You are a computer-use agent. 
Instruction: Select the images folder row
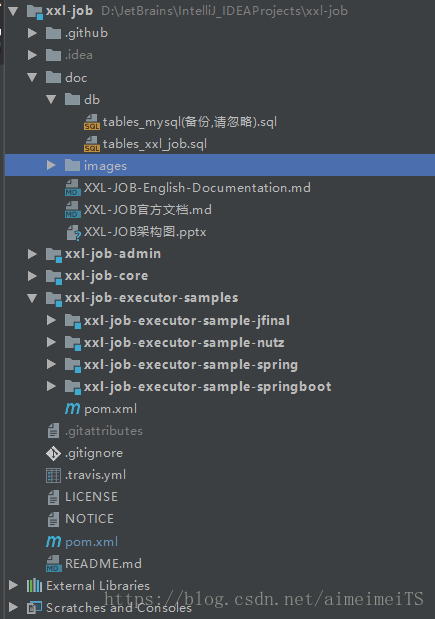click(220, 165)
